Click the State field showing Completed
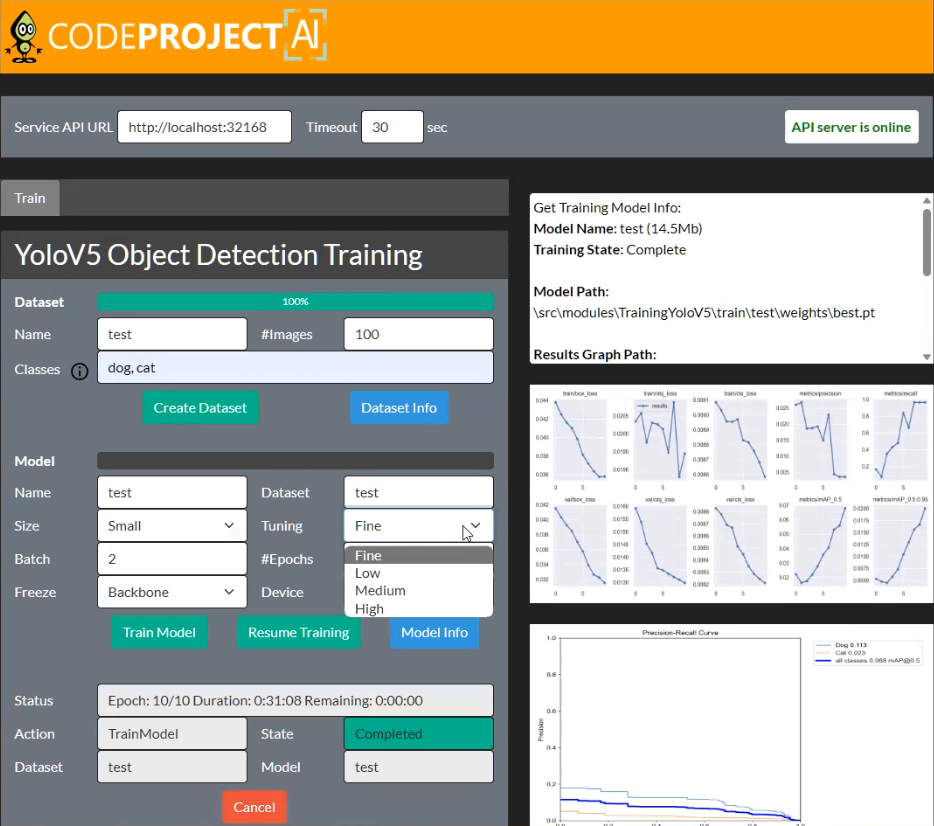This screenshot has width=934, height=826. pos(418,734)
